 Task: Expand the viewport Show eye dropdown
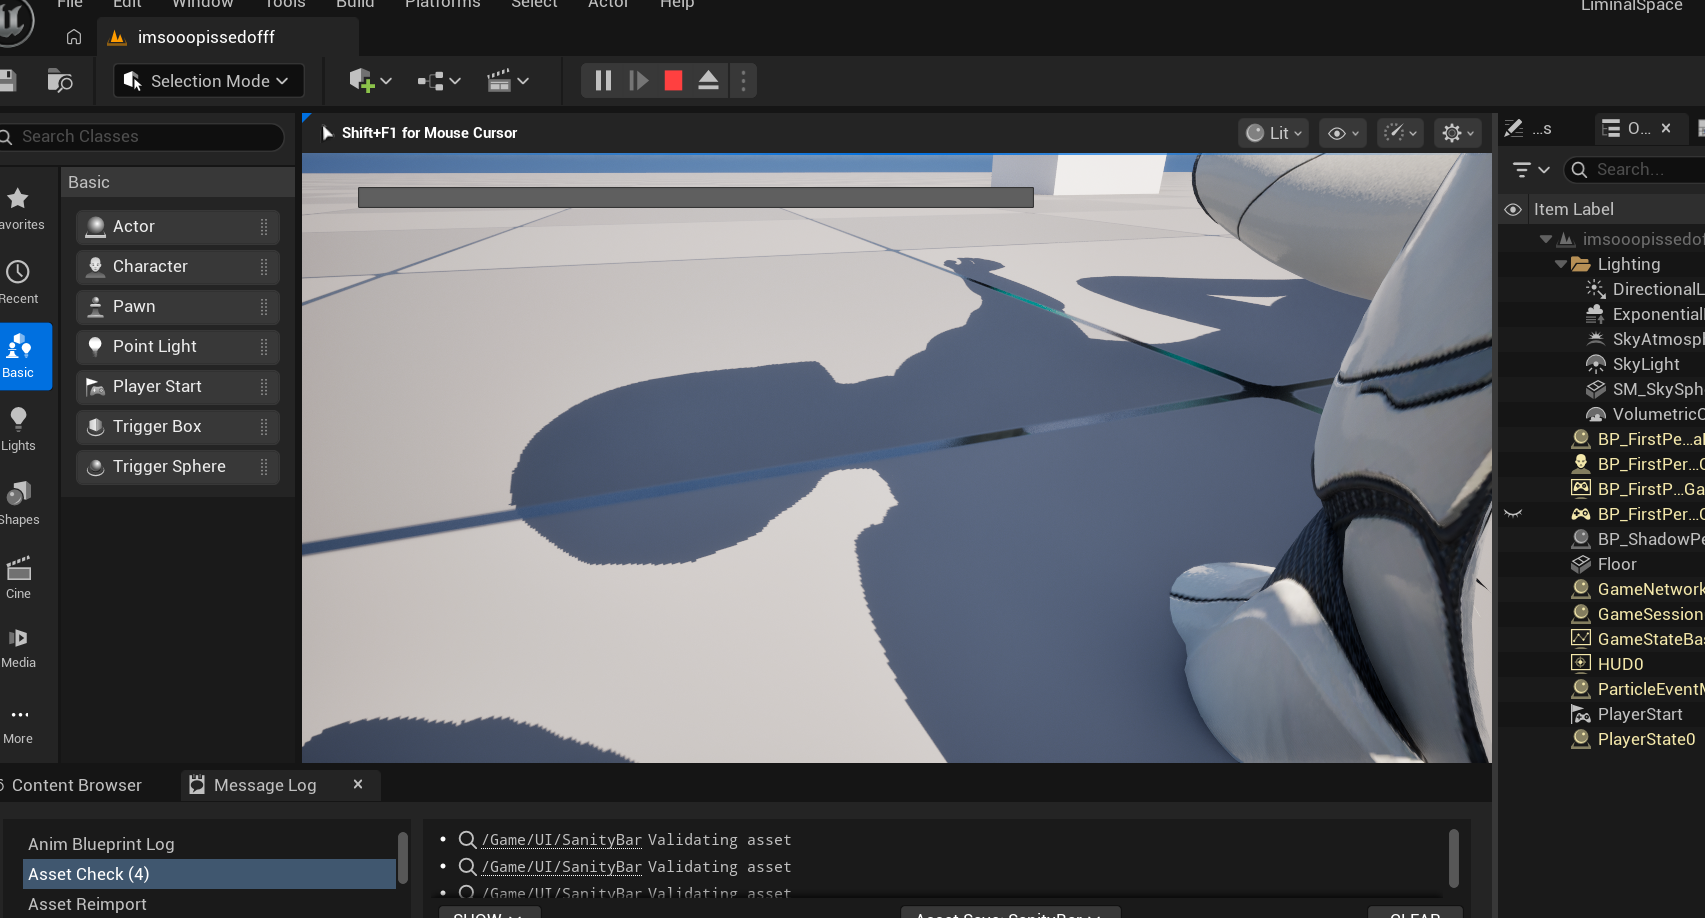tap(1343, 133)
